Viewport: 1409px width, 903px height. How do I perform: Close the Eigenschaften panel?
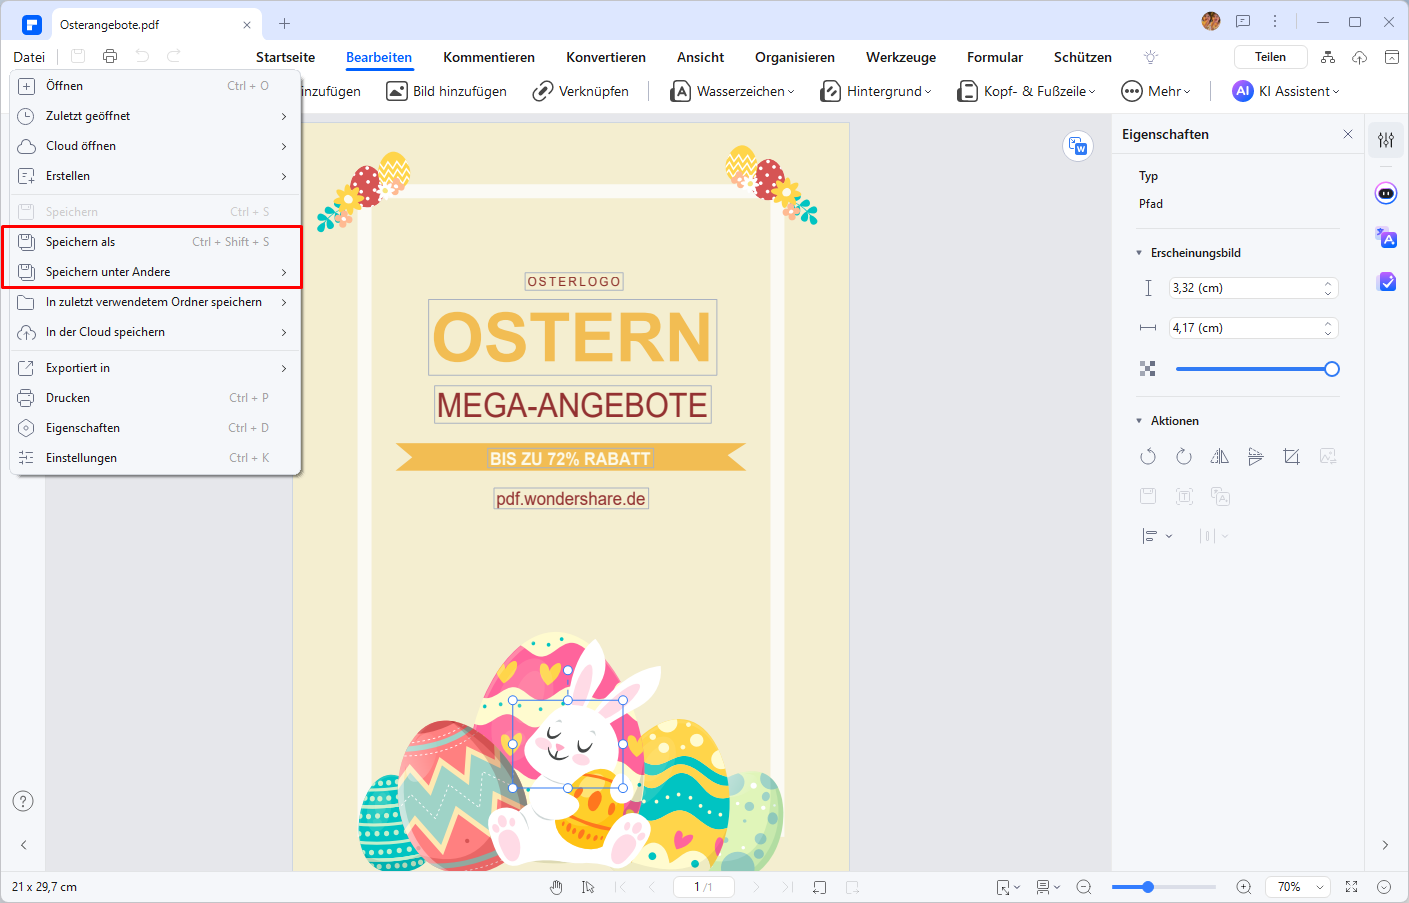[x=1348, y=134]
